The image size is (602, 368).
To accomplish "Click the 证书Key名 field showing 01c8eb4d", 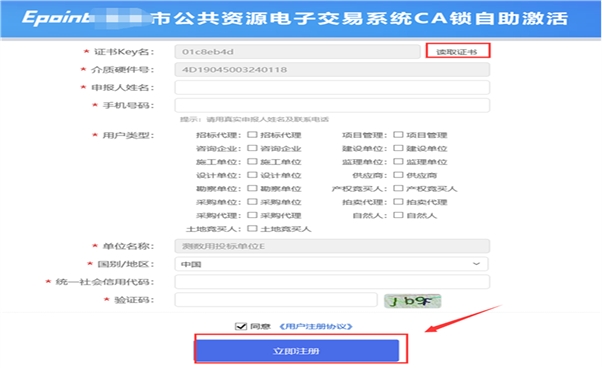I will click(x=298, y=52).
